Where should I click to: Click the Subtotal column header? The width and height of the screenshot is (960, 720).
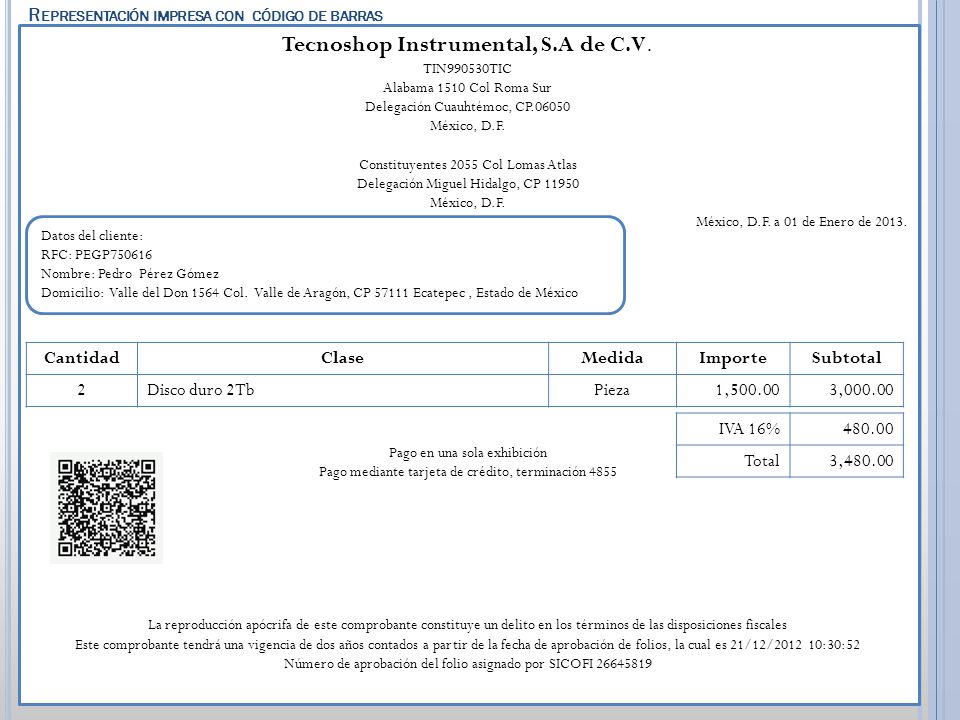(x=847, y=358)
